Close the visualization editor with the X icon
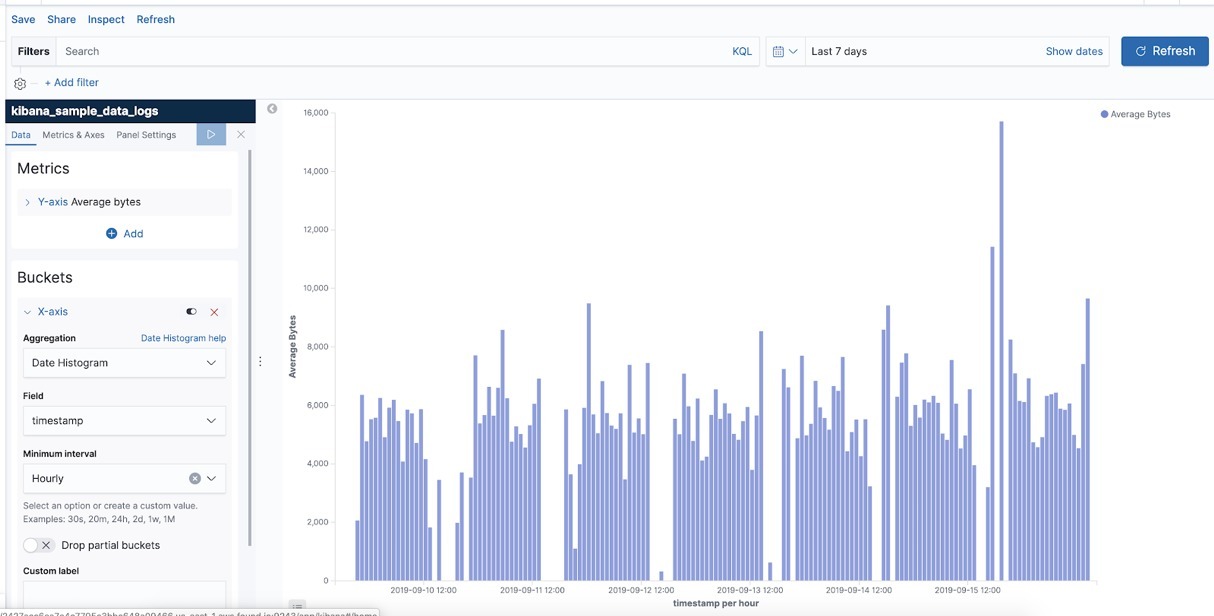Image resolution: width=1214 pixels, height=616 pixels. tap(240, 133)
